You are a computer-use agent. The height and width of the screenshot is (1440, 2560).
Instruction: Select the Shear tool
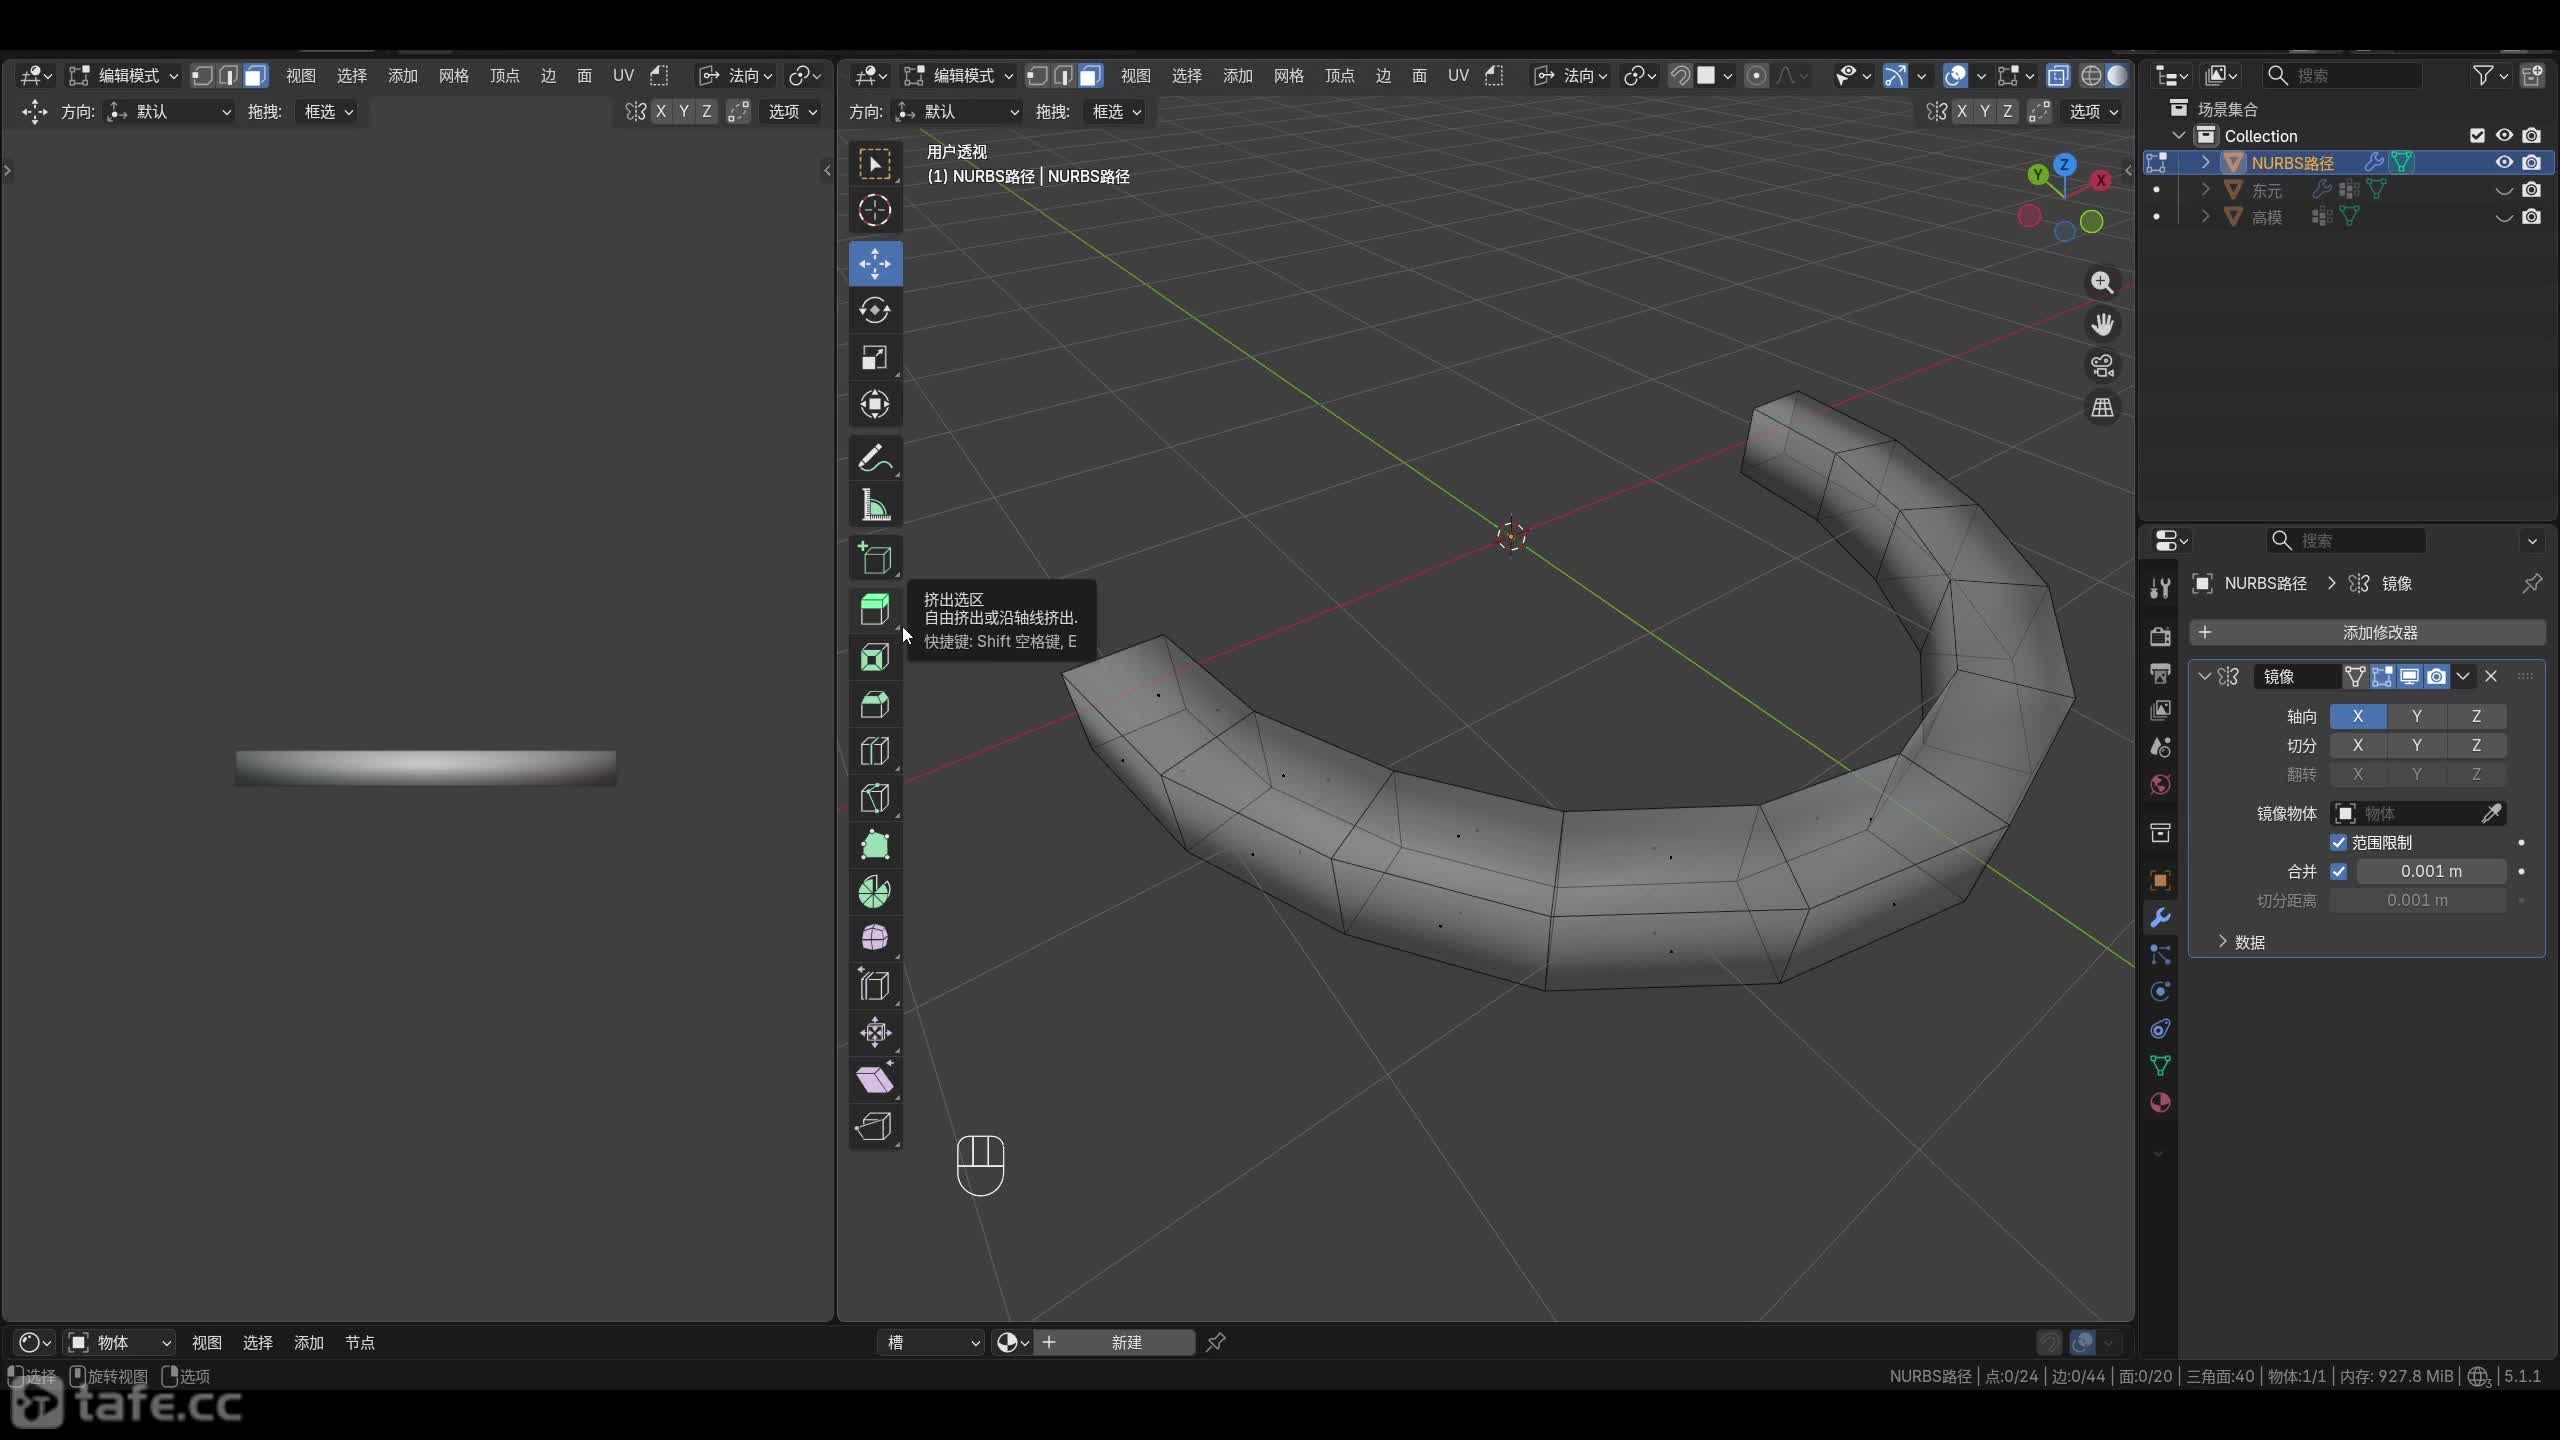coord(875,1079)
